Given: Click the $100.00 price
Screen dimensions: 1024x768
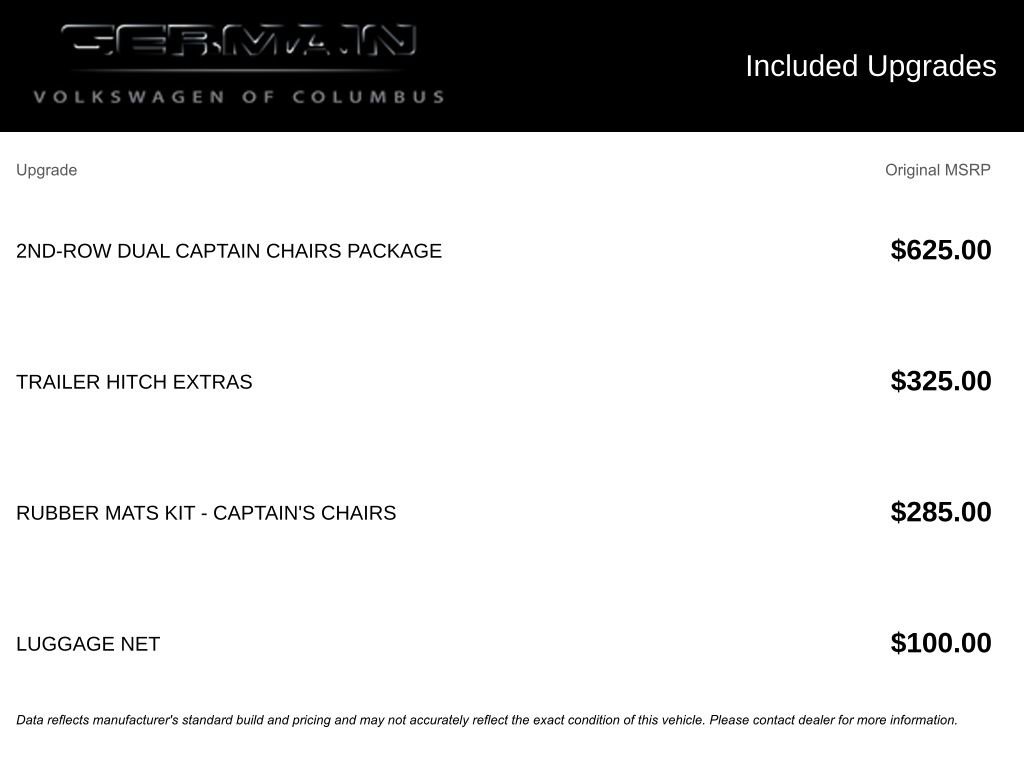Looking at the screenshot, I should pyautogui.click(x=940, y=643).
